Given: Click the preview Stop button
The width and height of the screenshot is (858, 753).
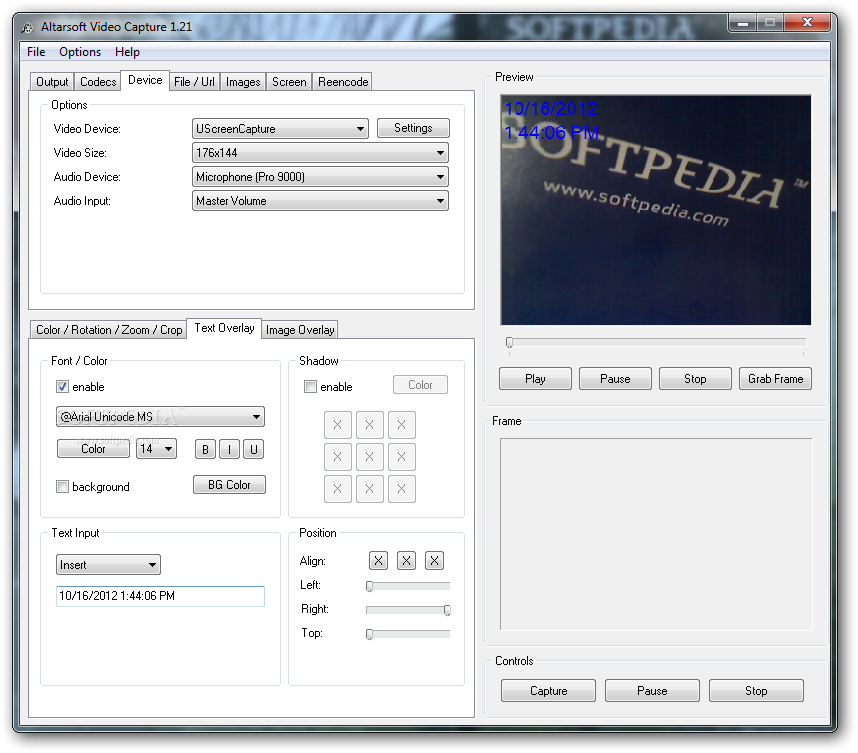Looking at the screenshot, I should coord(695,379).
